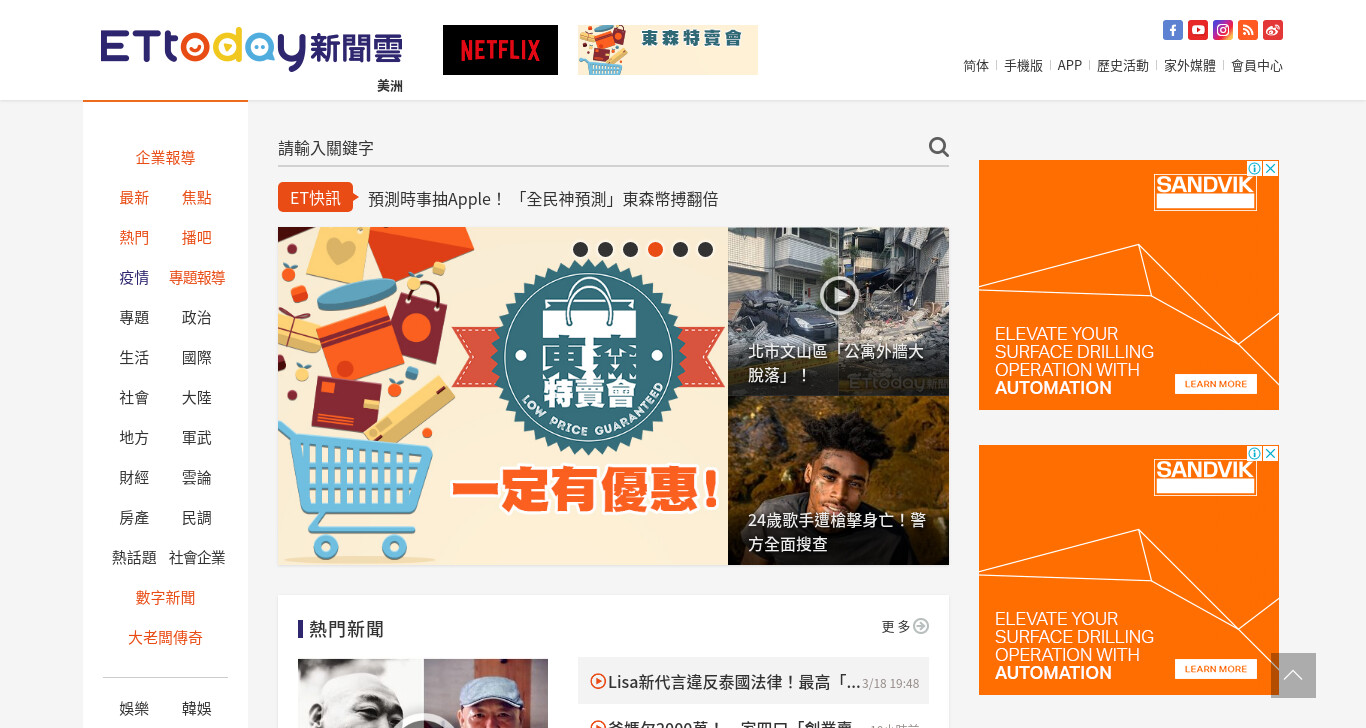
Task: Select the active orange carousel dot
Action: pyautogui.click(x=655, y=249)
